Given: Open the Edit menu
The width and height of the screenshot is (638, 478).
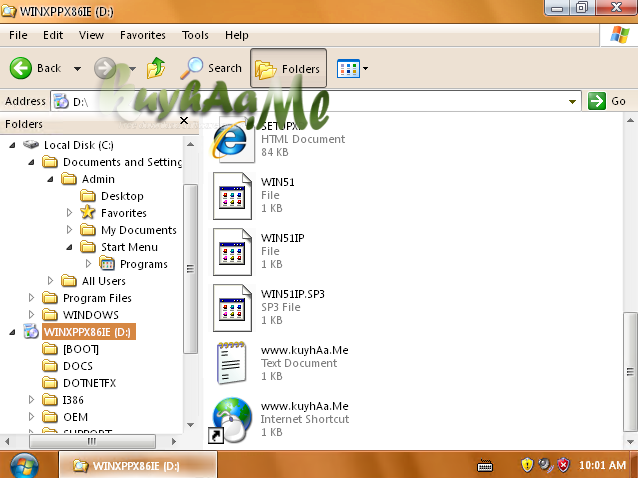Looking at the screenshot, I should click(x=53, y=35).
